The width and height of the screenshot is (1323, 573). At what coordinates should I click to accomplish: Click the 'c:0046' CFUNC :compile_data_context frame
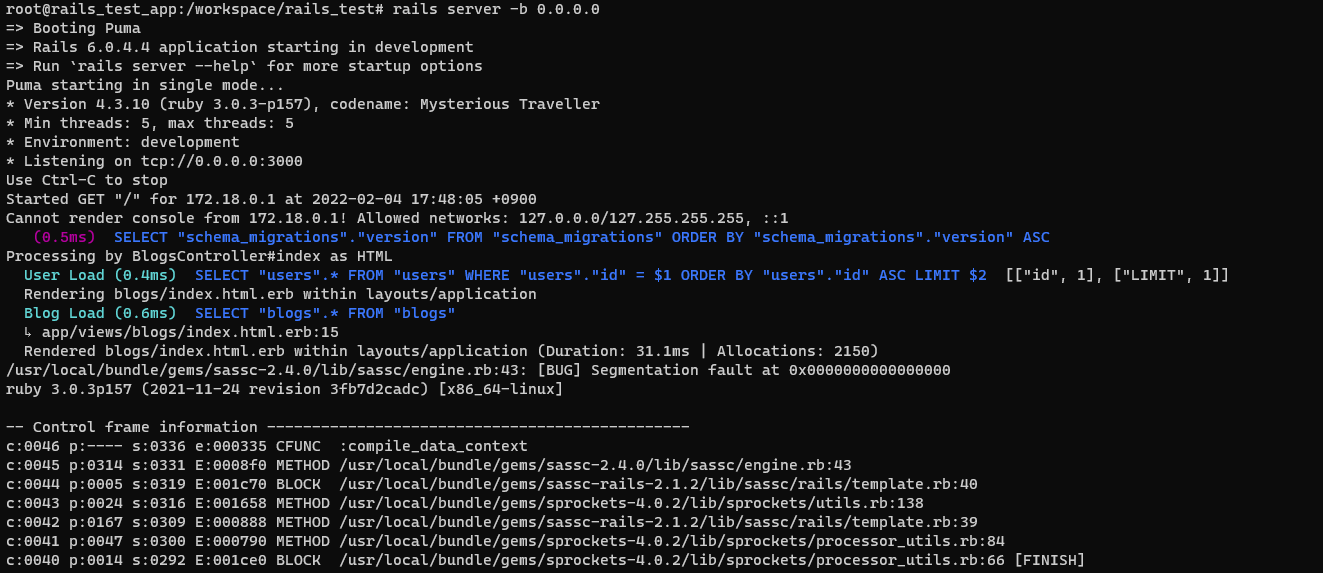point(266,446)
